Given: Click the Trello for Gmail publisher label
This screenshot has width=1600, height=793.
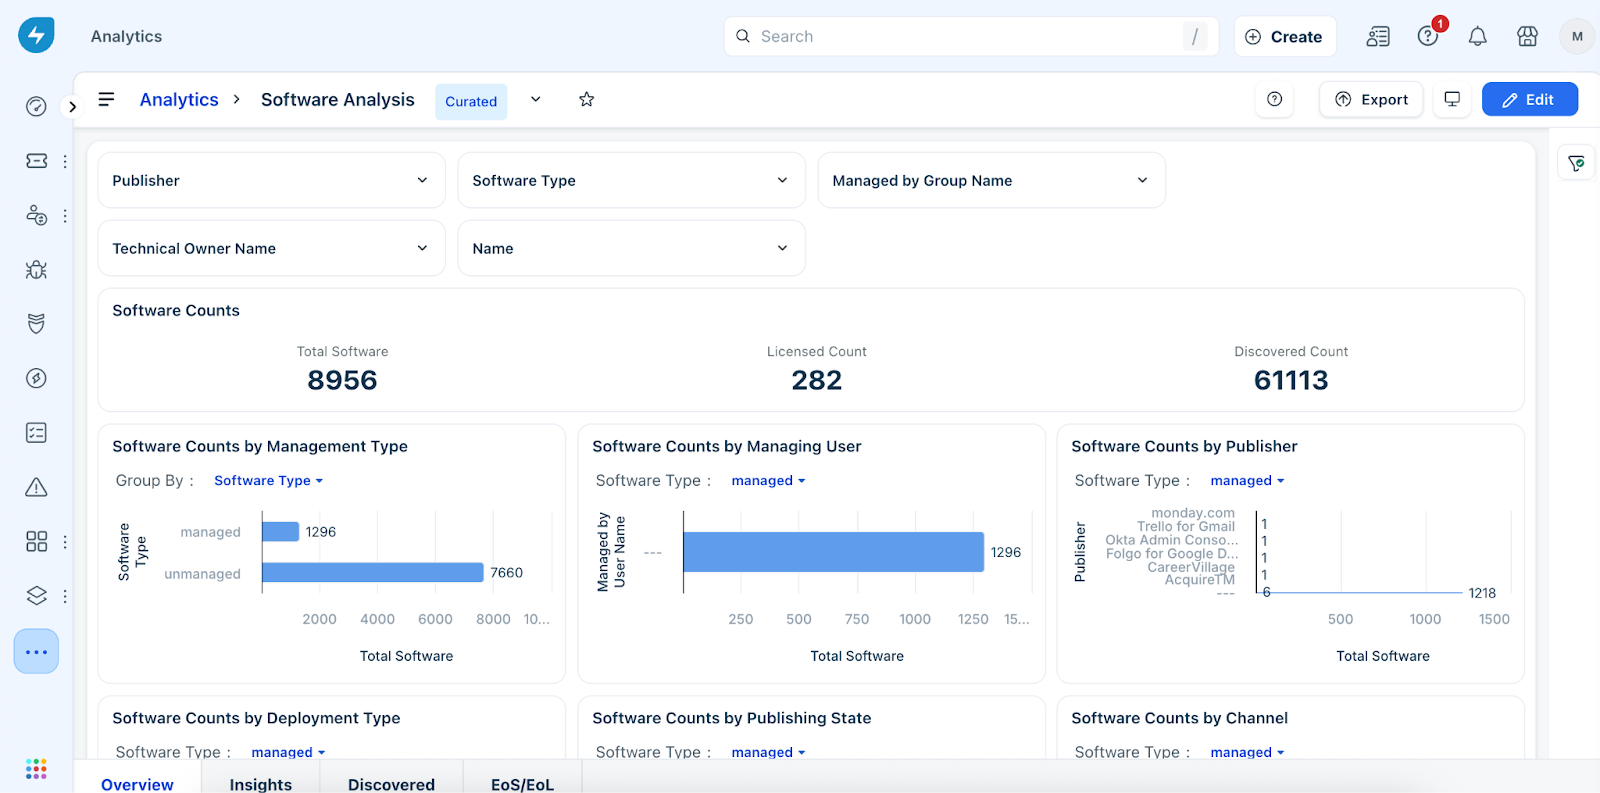Looking at the screenshot, I should [1186, 526].
